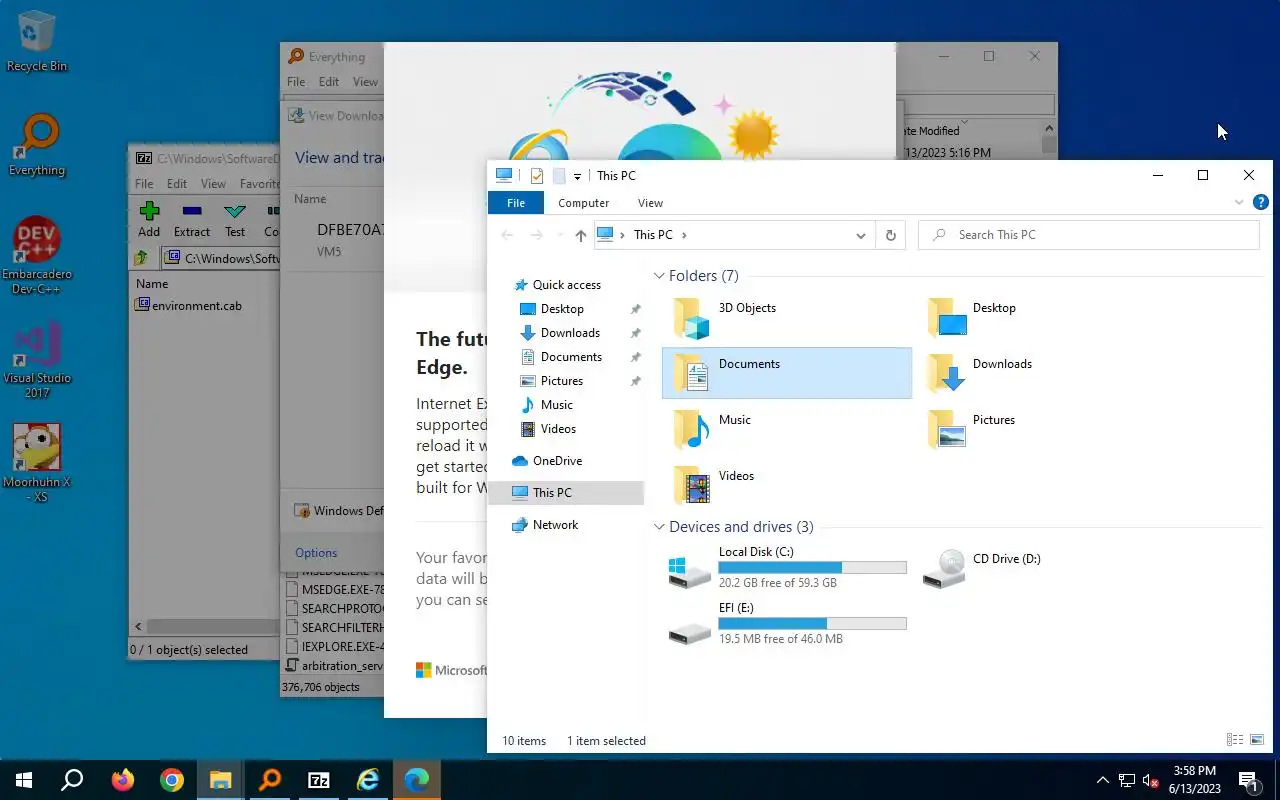Open Google Chrome from the taskbar
Image resolution: width=1280 pixels, height=800 pixels.
pyautogui.click(x=172, y=780)
